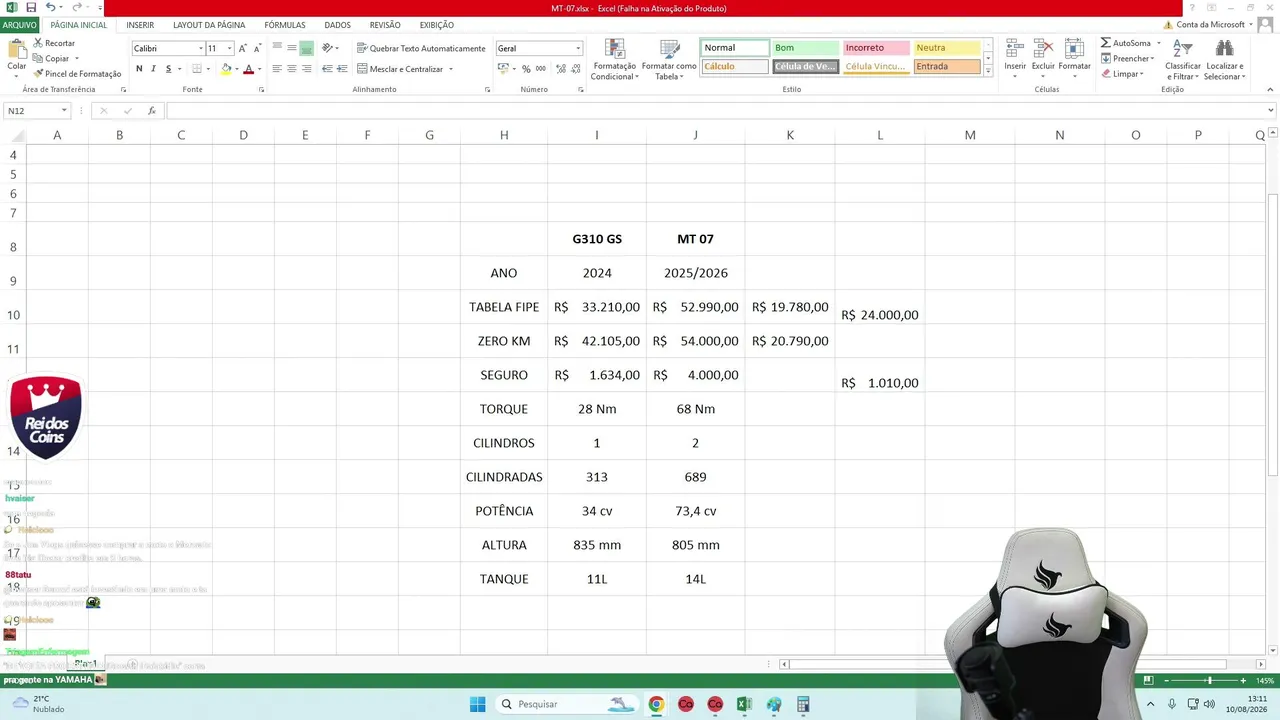Center text horizontally

click(x=292, y=69)
